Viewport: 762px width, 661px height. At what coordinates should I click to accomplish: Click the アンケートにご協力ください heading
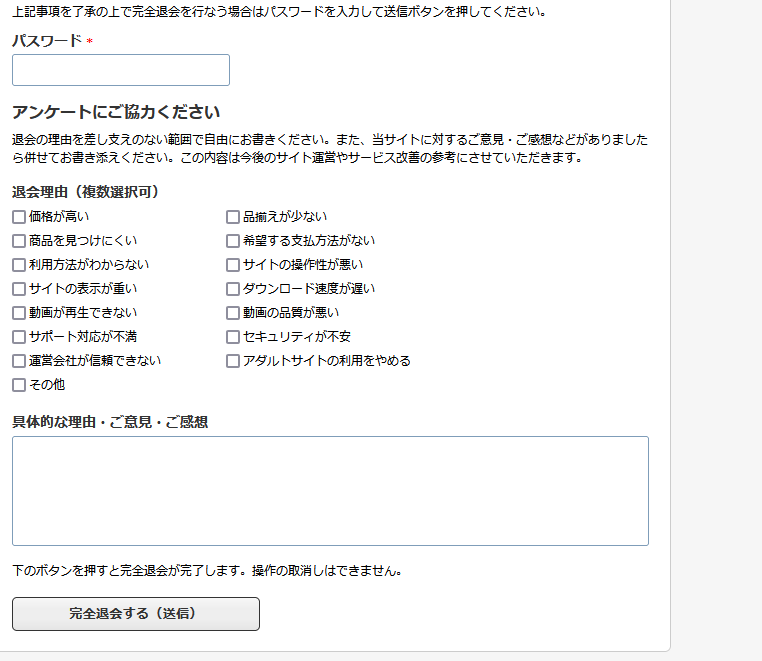[116, 112]
